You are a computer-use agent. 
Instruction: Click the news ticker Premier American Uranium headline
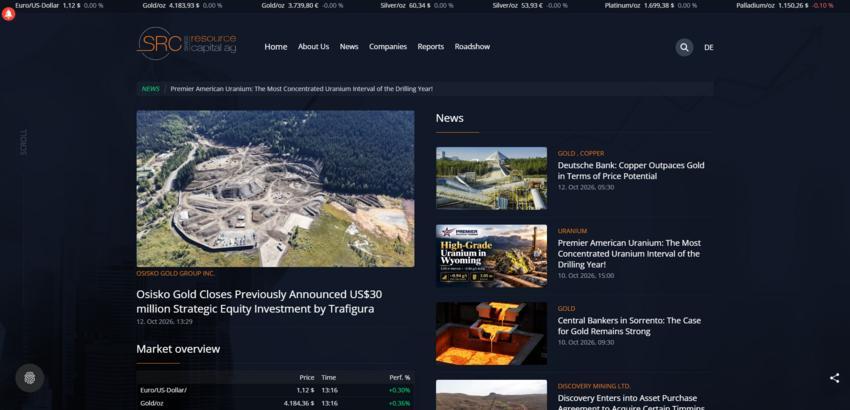(x=301, y=89)
